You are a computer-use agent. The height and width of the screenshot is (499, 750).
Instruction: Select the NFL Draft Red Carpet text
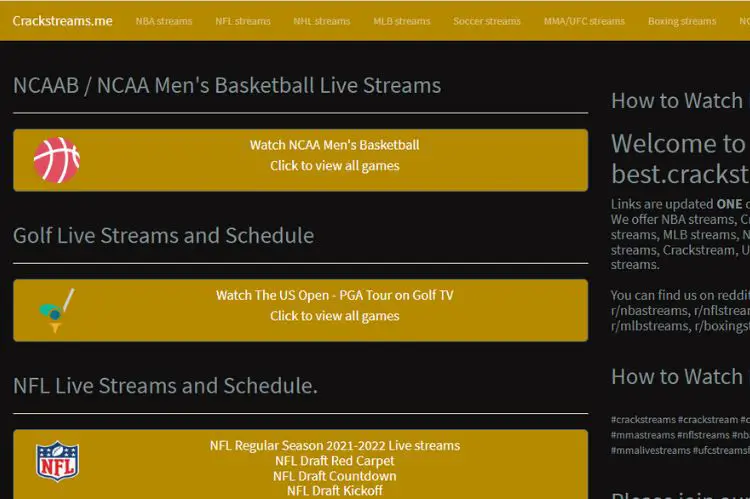click(335, 461)
